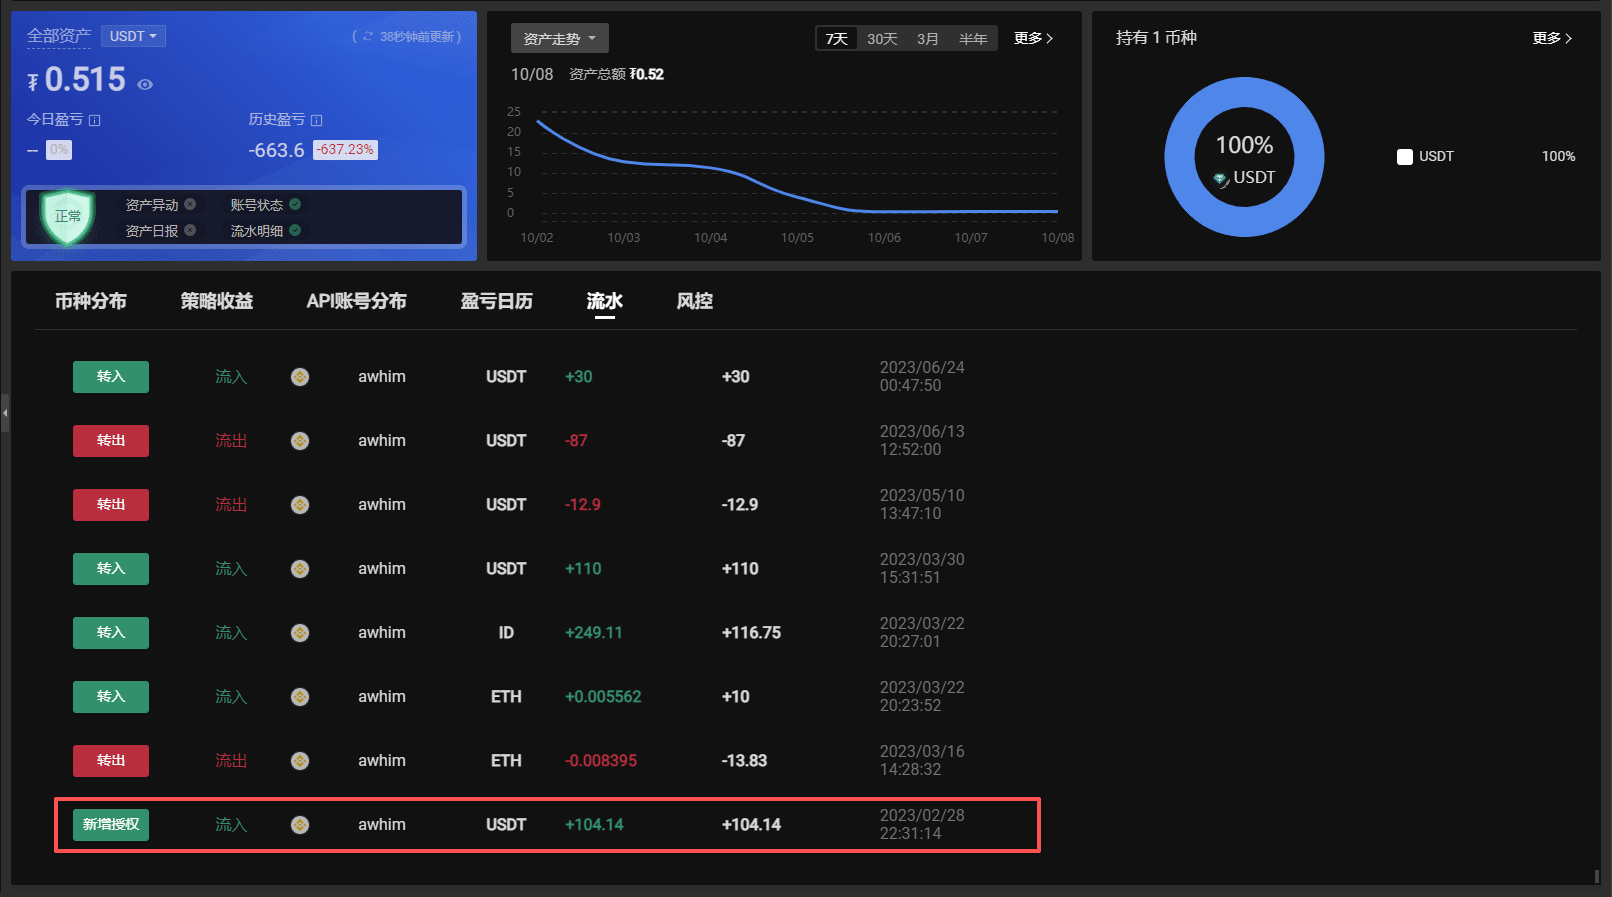
Task: Toggle the 账号状态 check status
Action: tap(295, 205)
